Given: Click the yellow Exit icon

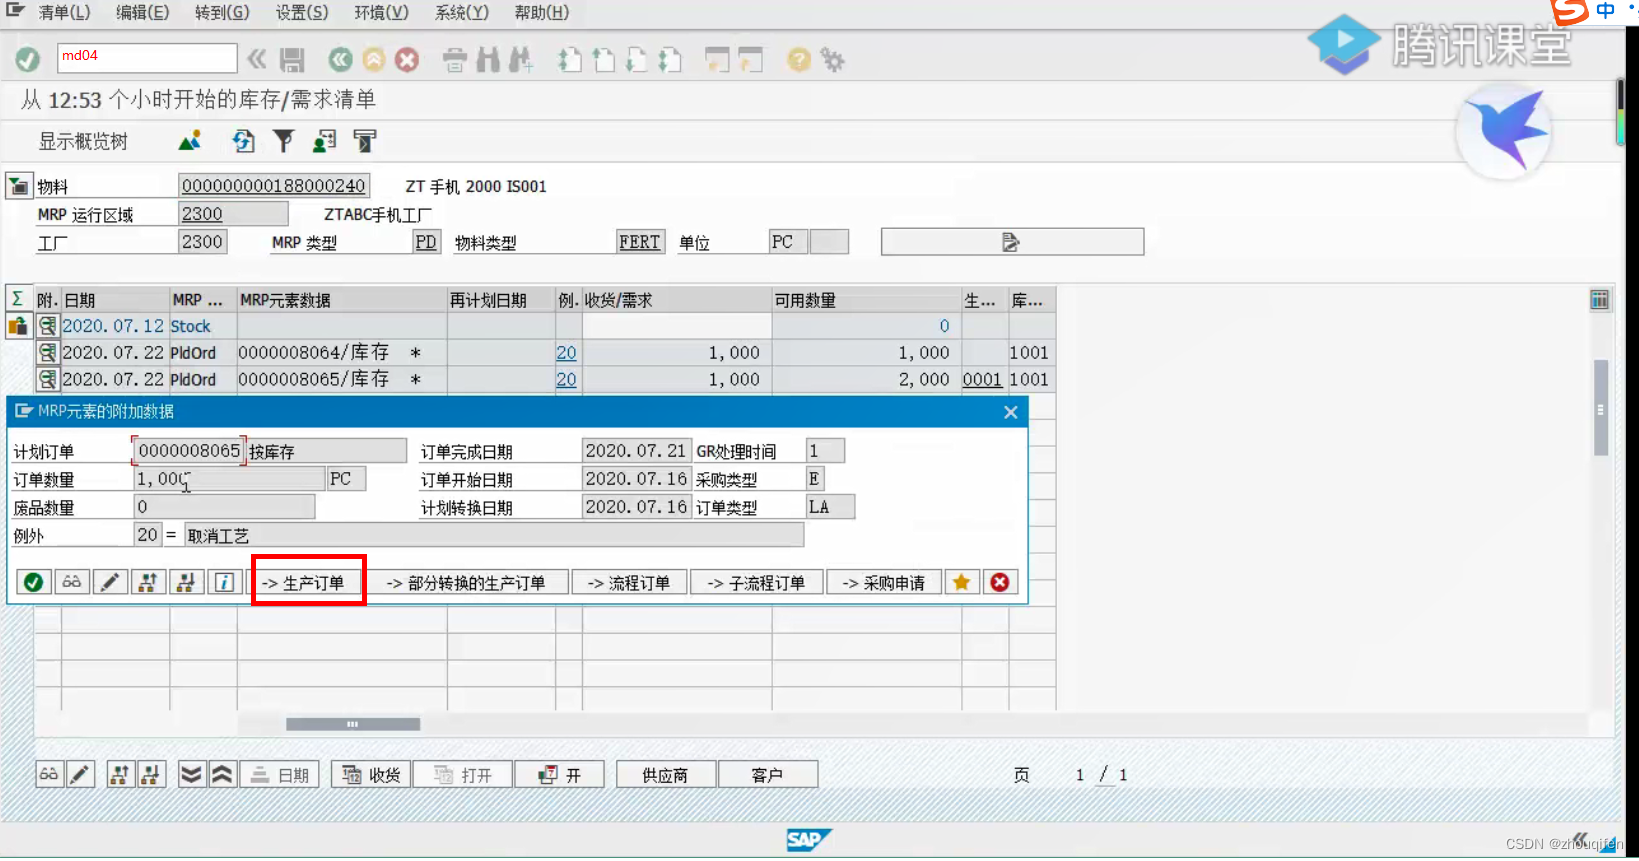Looking at the screenshot, I should pyautogui.click(x=373, y=60).
